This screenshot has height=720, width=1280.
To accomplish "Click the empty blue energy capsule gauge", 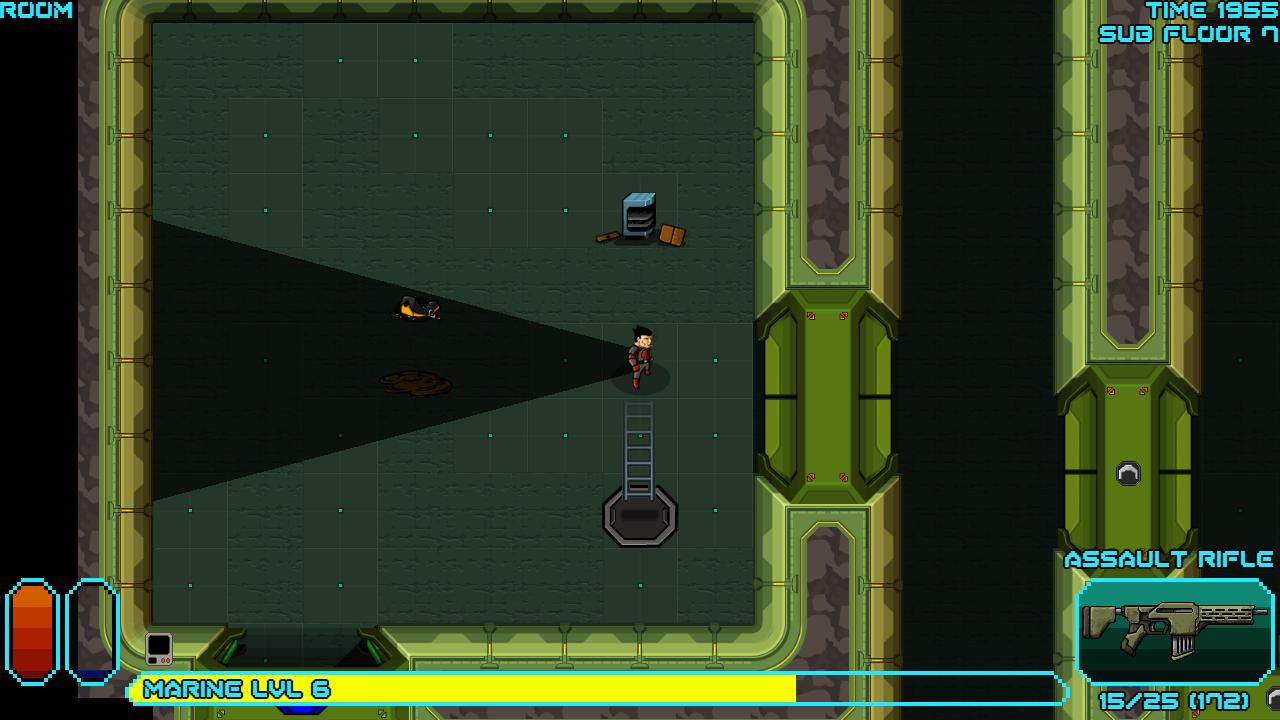I will click(93, 632).
